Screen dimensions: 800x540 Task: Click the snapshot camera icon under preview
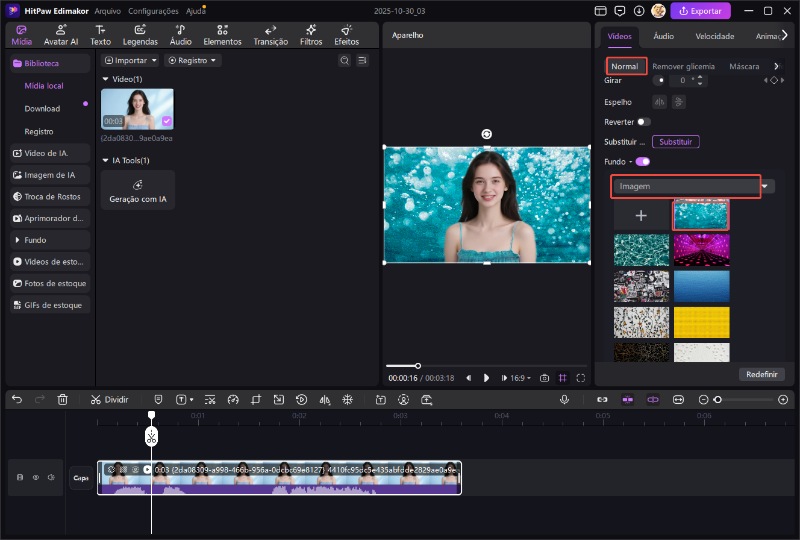(545, 378)
